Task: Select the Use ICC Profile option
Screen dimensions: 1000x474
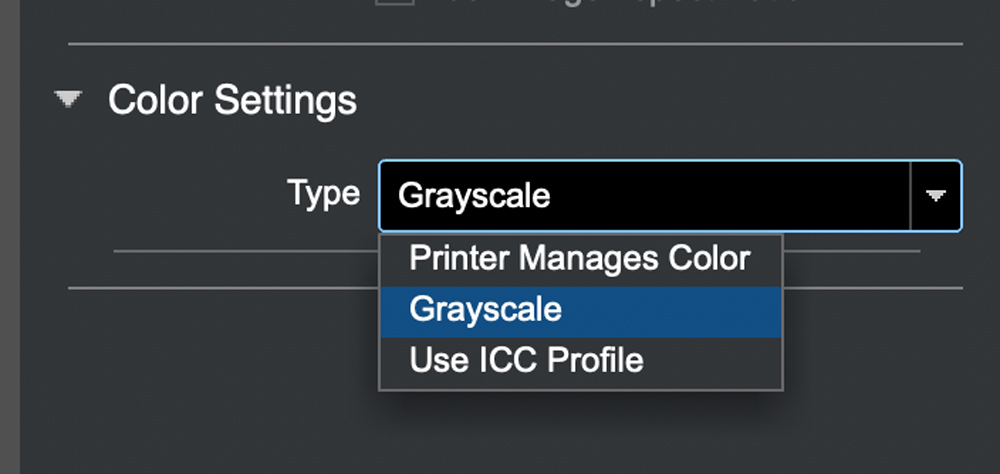Action: [579, 361]
